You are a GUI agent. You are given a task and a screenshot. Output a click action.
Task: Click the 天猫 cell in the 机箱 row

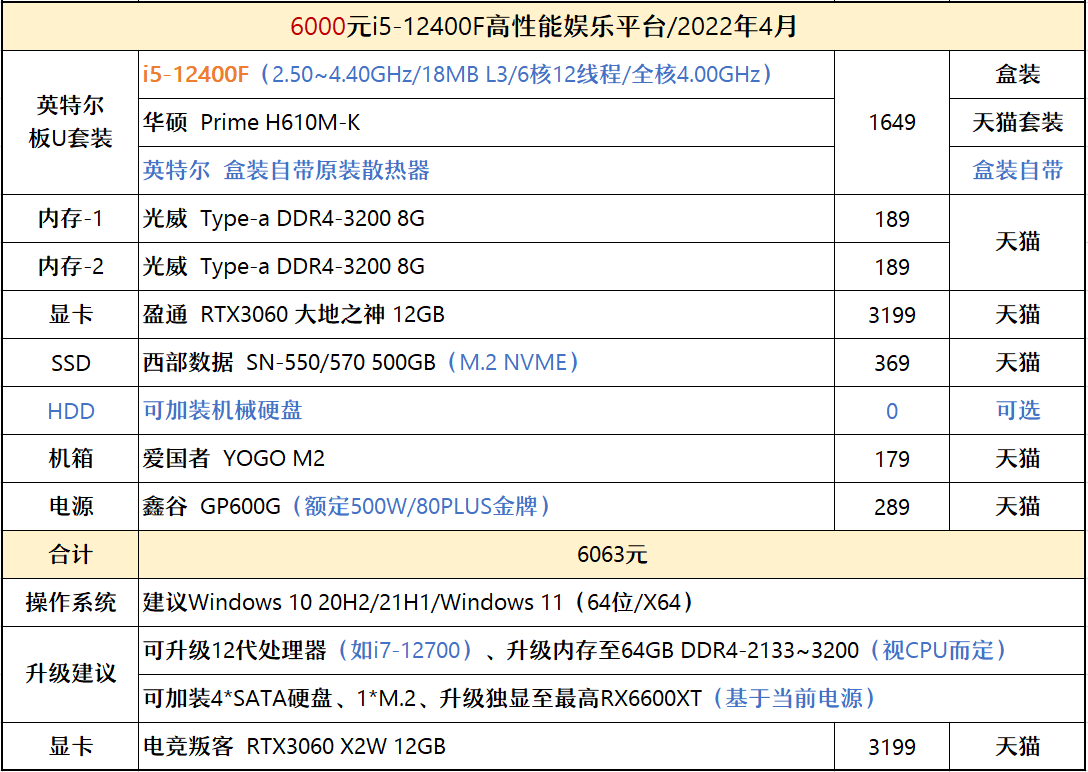pos(1017,458)
